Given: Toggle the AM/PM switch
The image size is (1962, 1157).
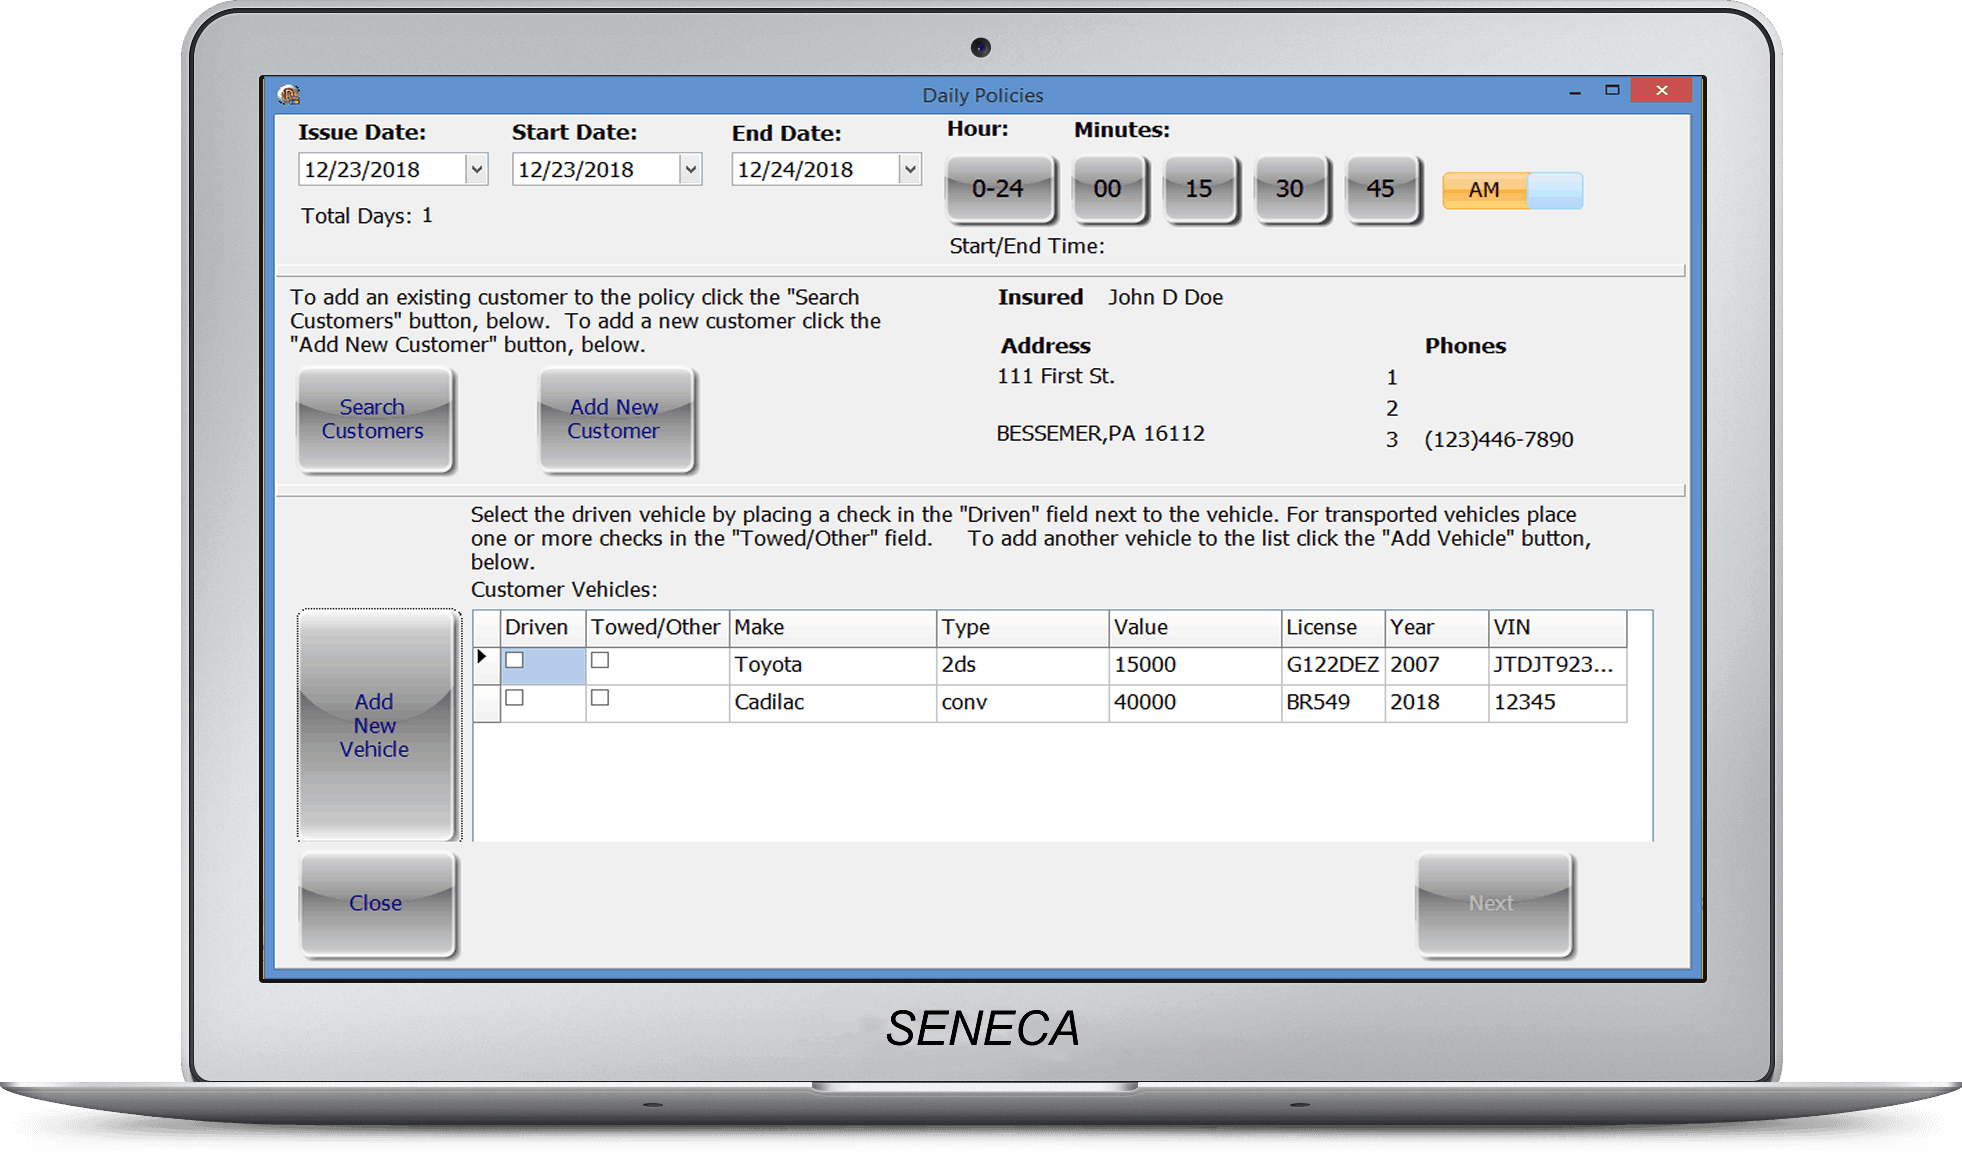Looking at the screenshot, I should (1512, 190).
